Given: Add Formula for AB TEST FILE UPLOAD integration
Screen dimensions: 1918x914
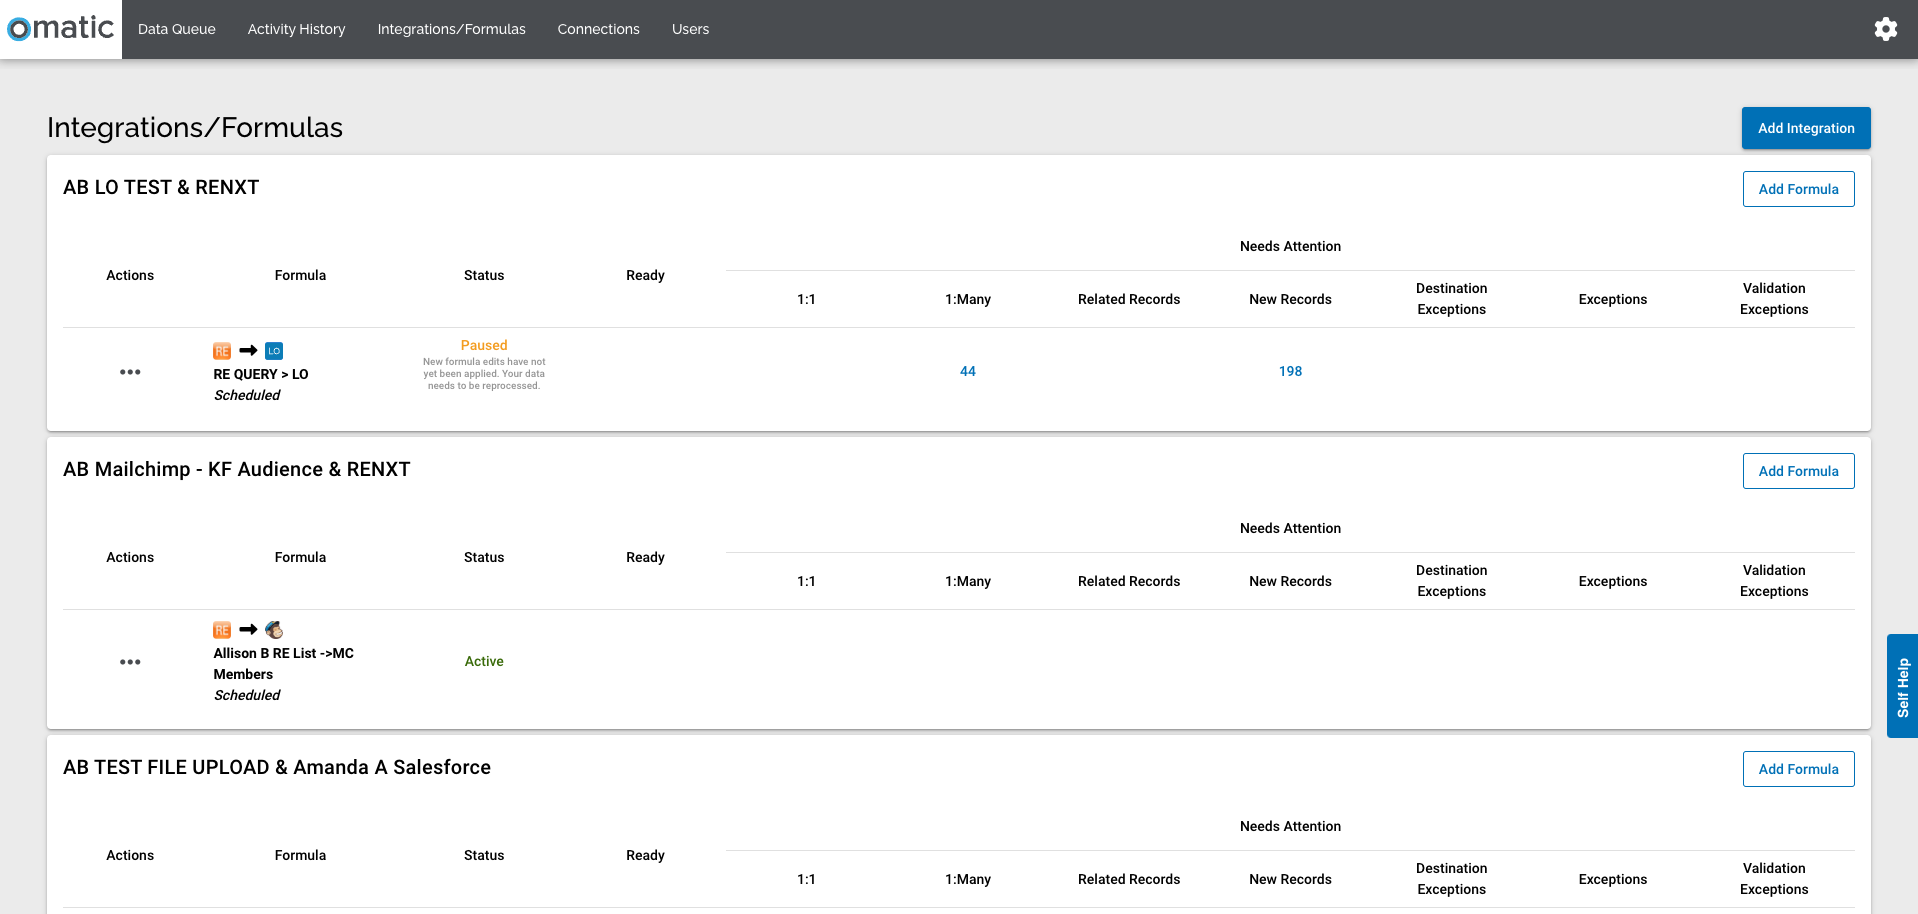Looking at the screenshot, I should (x=1798, y=768).
